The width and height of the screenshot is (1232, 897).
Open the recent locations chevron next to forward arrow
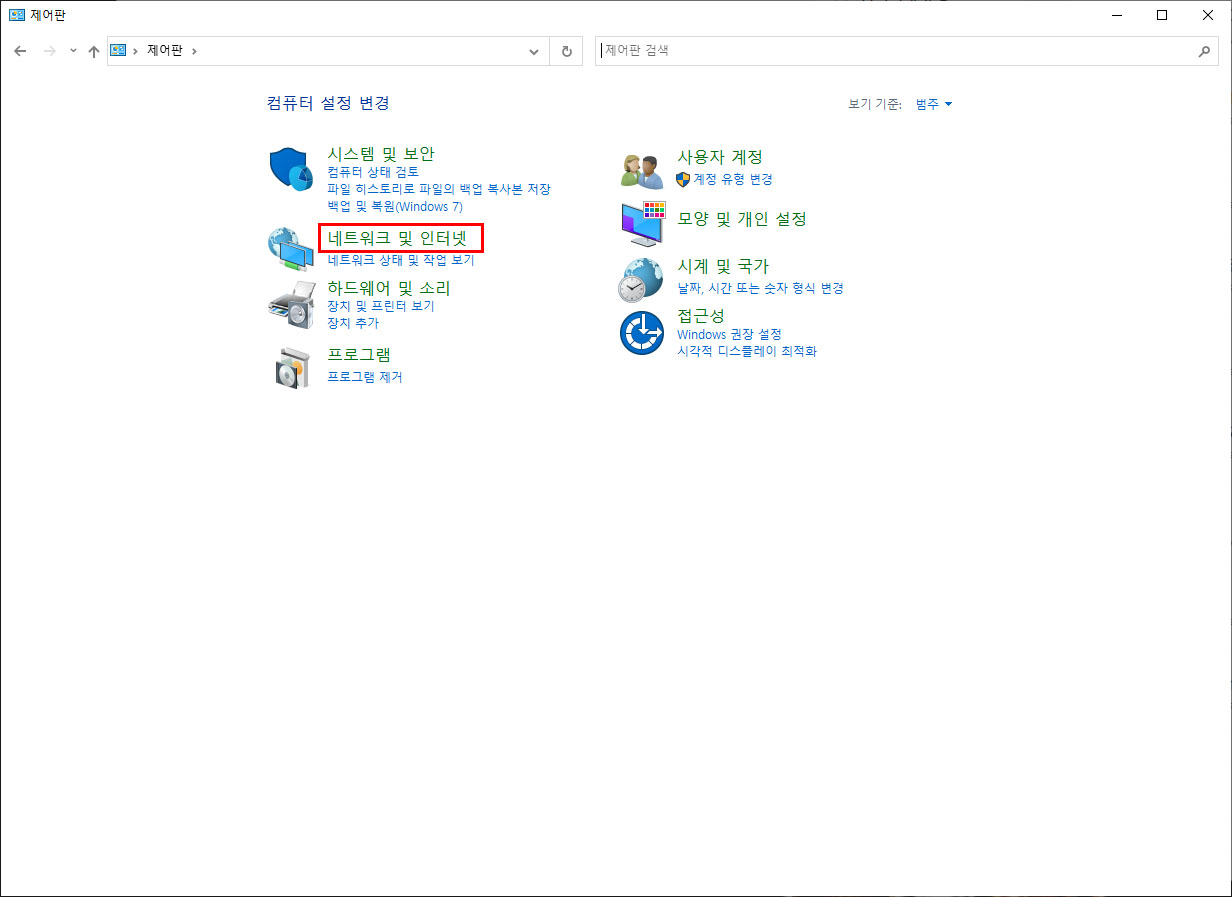pos(72,51)
